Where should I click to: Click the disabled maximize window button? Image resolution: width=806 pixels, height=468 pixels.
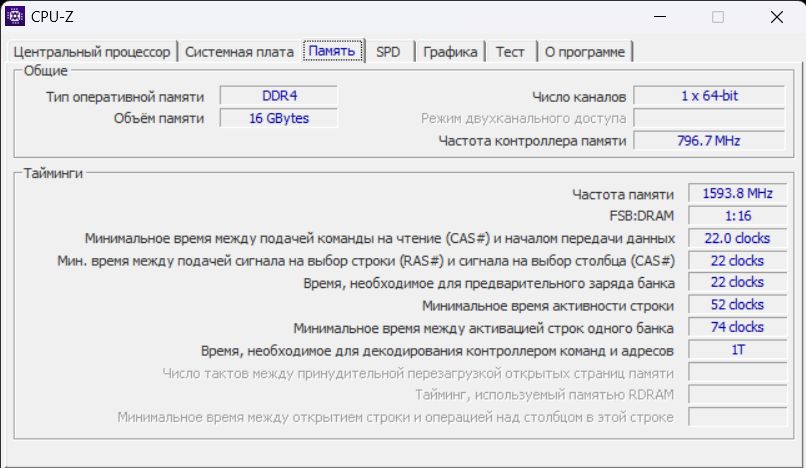click(x=718, y=16)
